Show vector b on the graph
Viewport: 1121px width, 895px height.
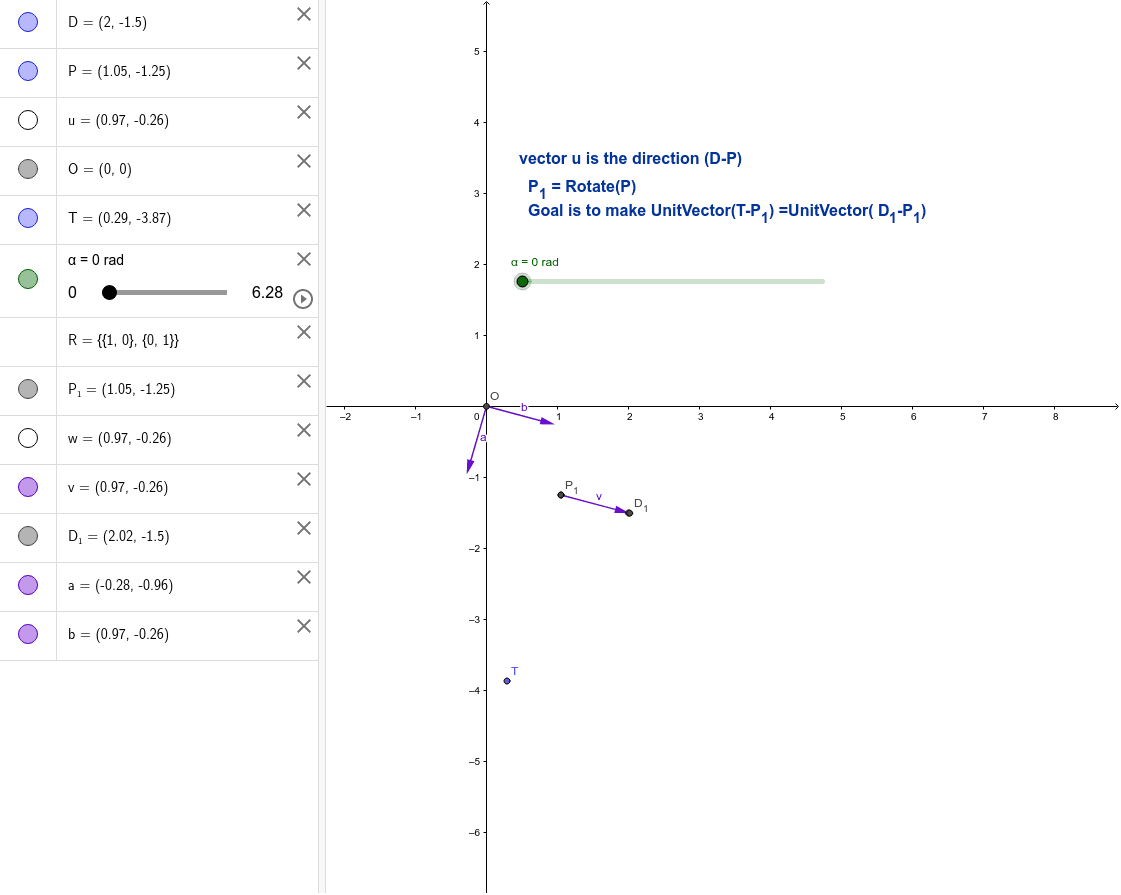click(x=28, y=634)
